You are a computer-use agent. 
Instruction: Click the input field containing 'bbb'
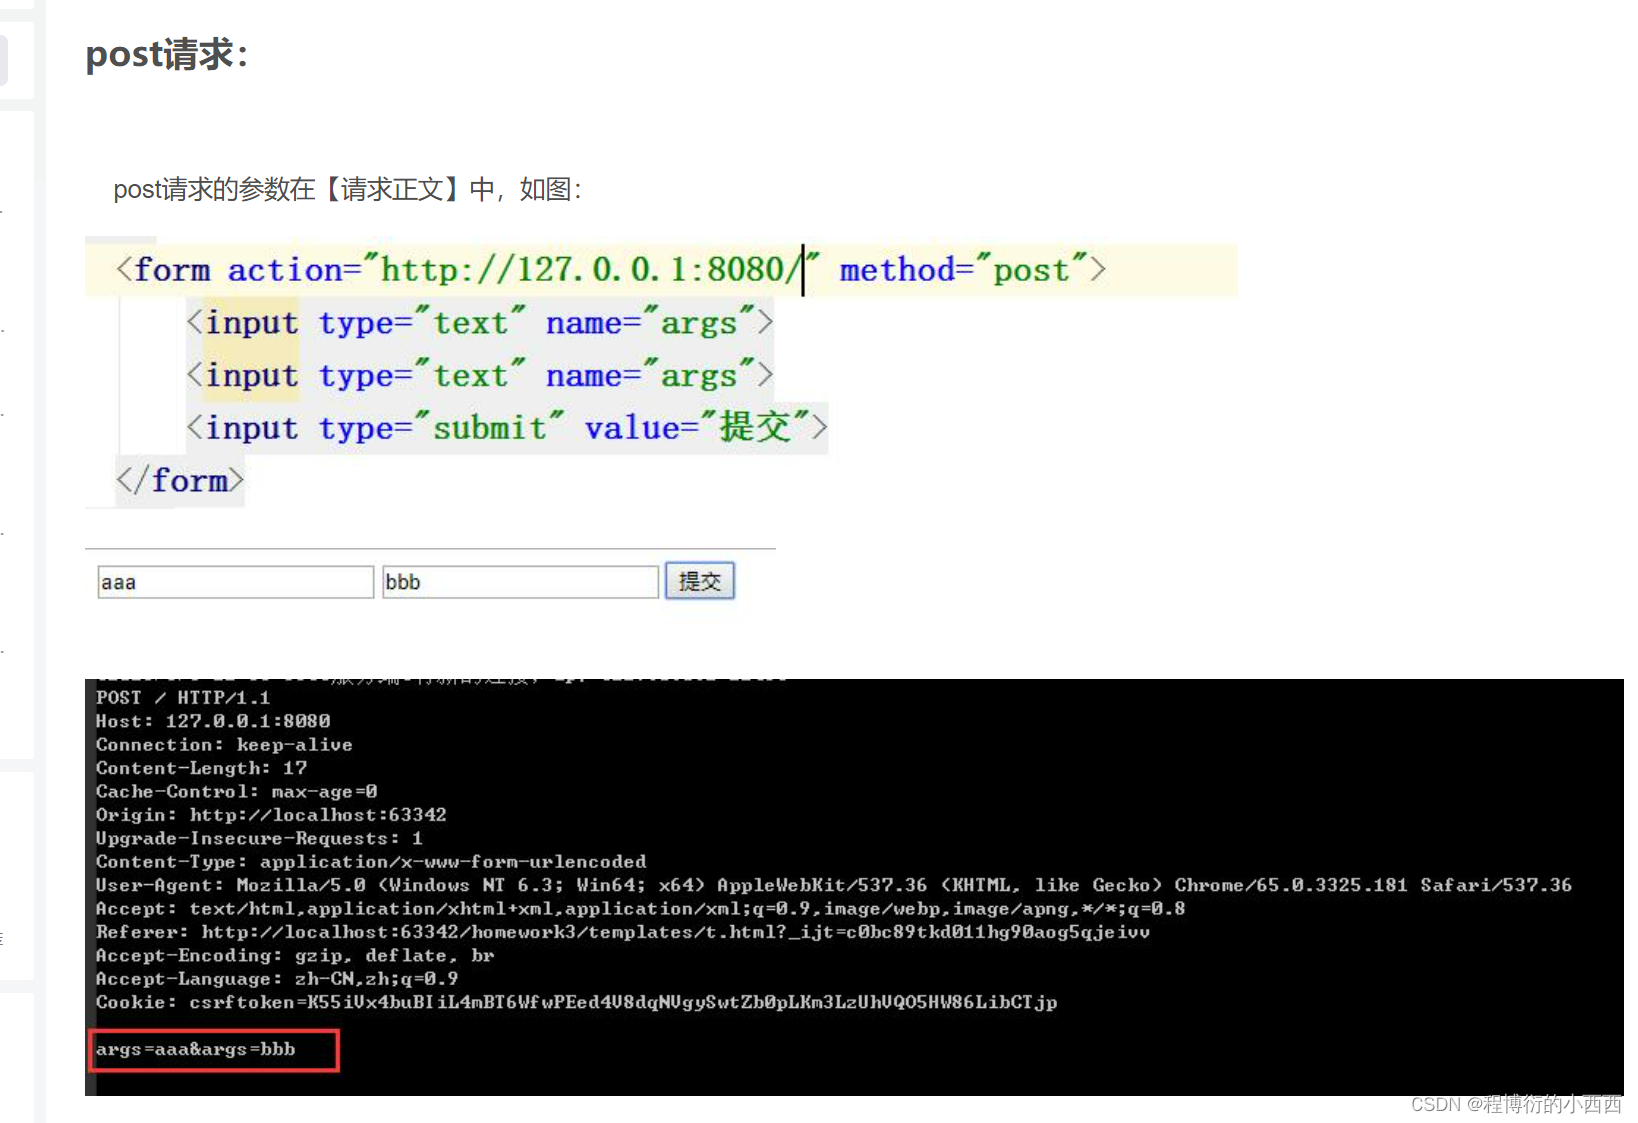[520, 582]
